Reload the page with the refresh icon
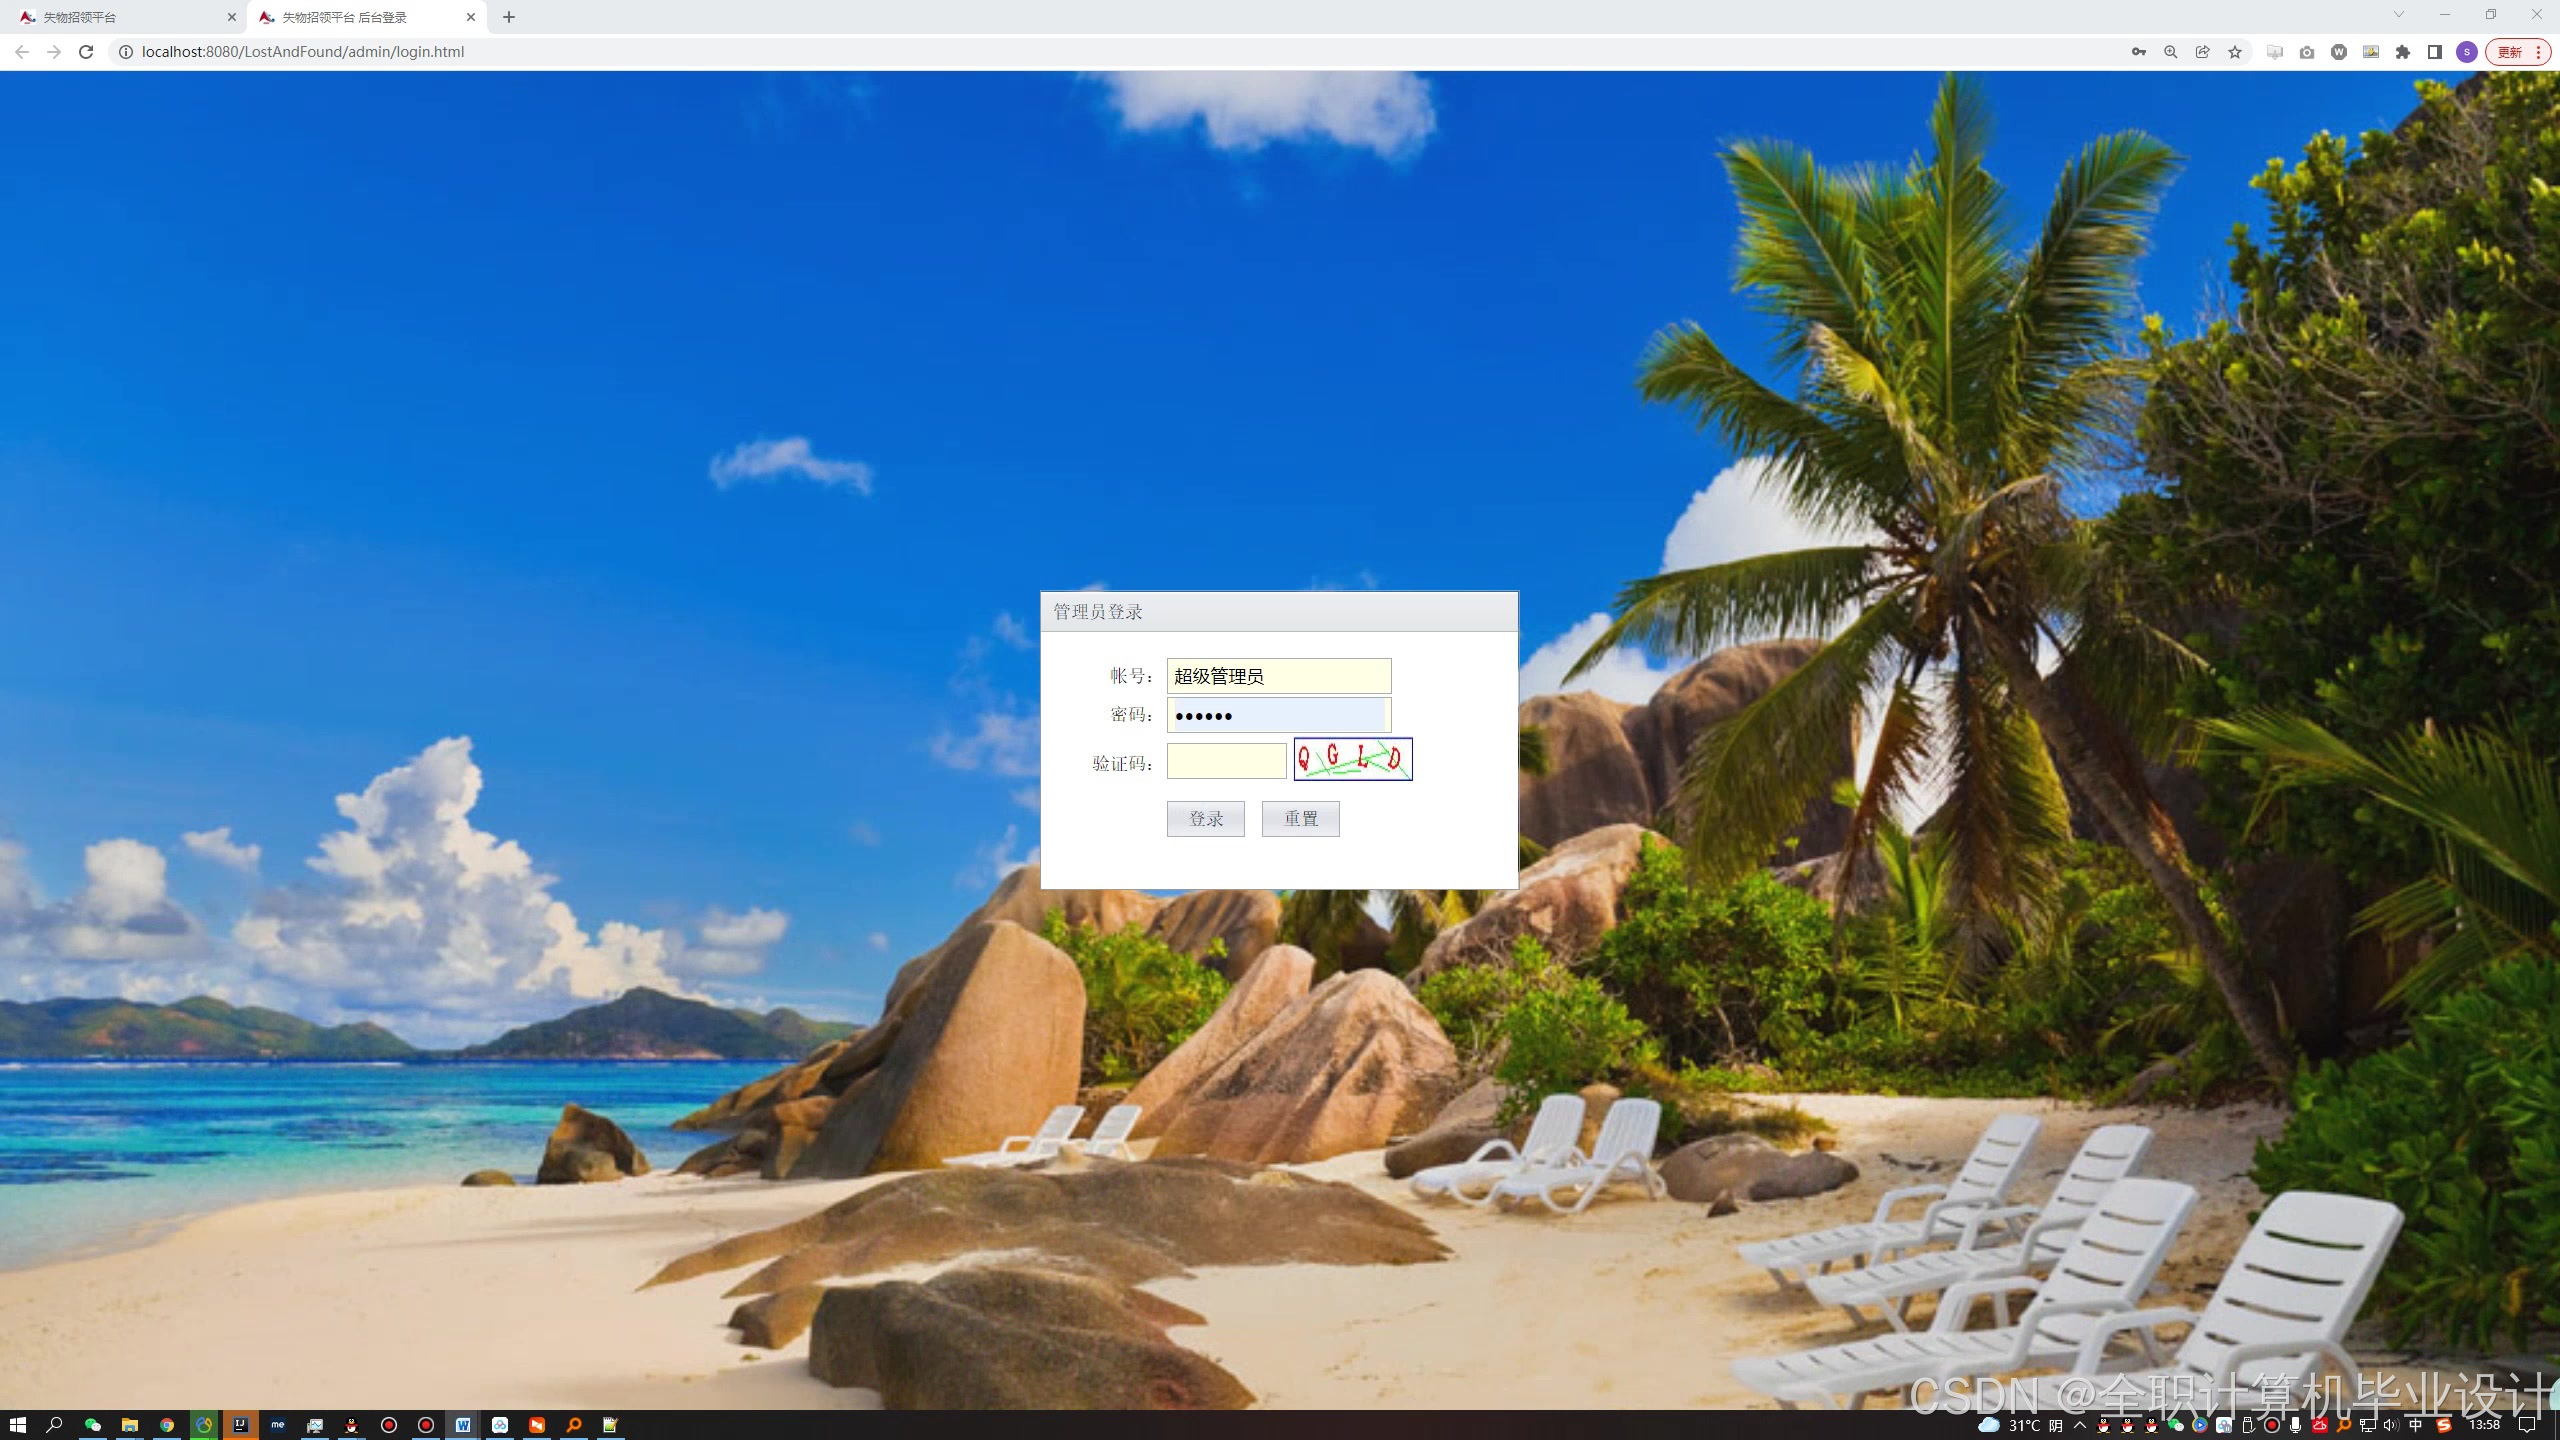Screen dimensions: 2560x1440 pyautogui.click(x=86, y=52)
